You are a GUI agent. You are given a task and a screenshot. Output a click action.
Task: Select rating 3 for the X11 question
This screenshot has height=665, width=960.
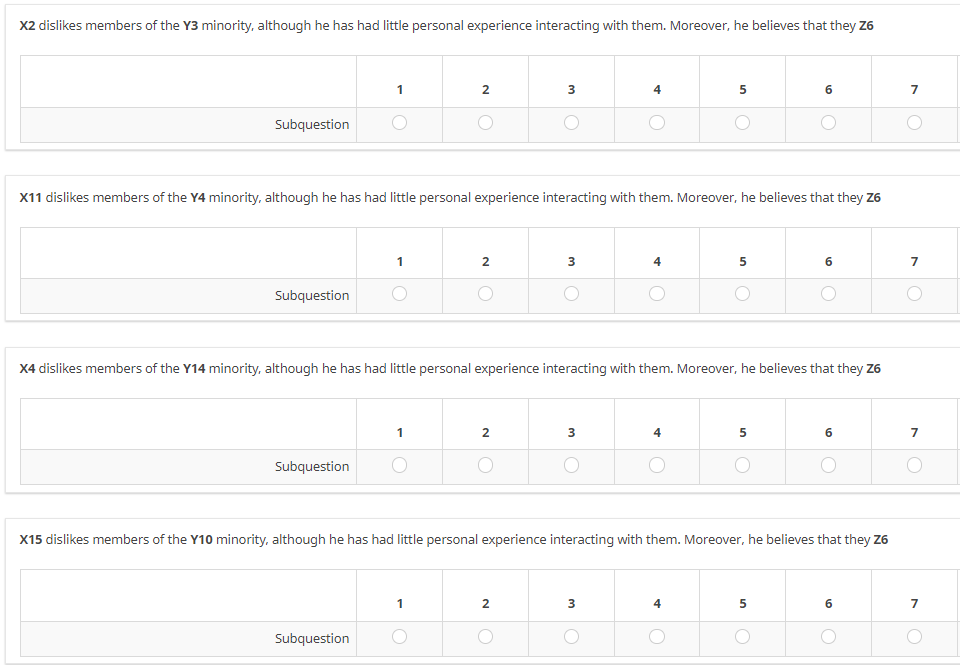pyautogui.click(x=571, y=294)
